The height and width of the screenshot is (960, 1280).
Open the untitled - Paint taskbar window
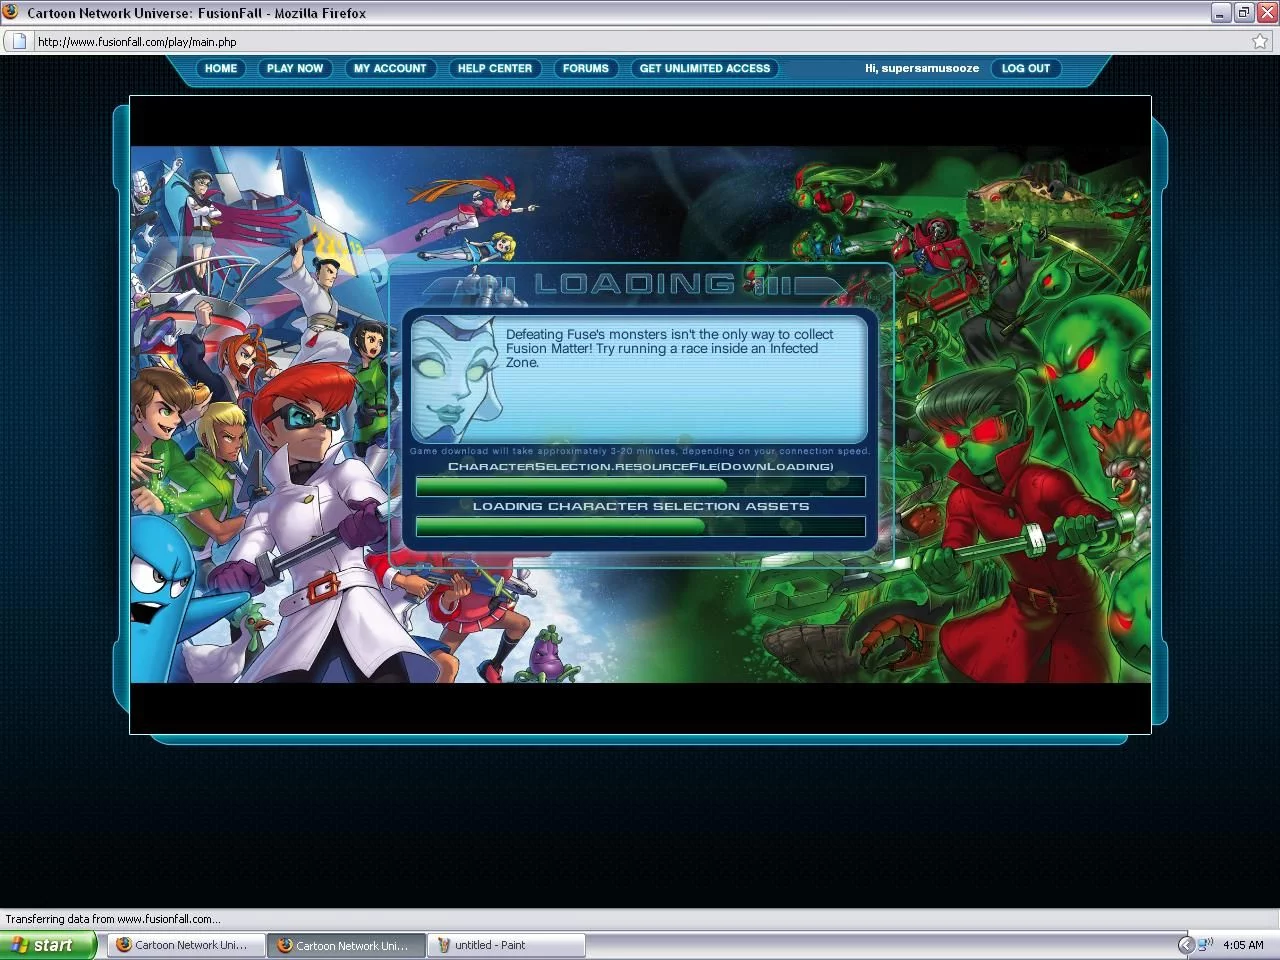coord(507,945)
